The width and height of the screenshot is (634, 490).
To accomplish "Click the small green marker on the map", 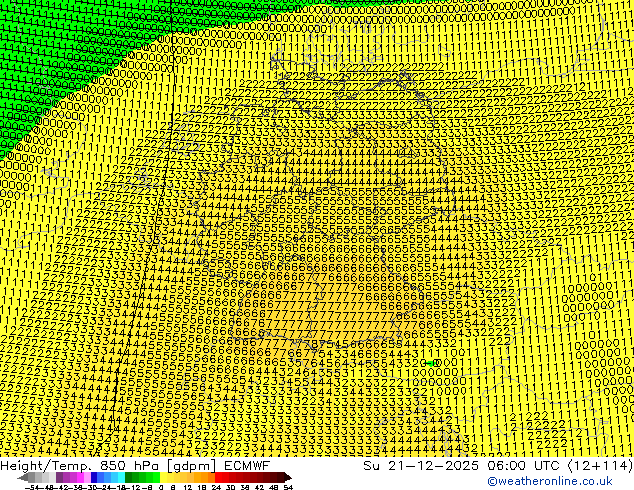I will point(431,363).
